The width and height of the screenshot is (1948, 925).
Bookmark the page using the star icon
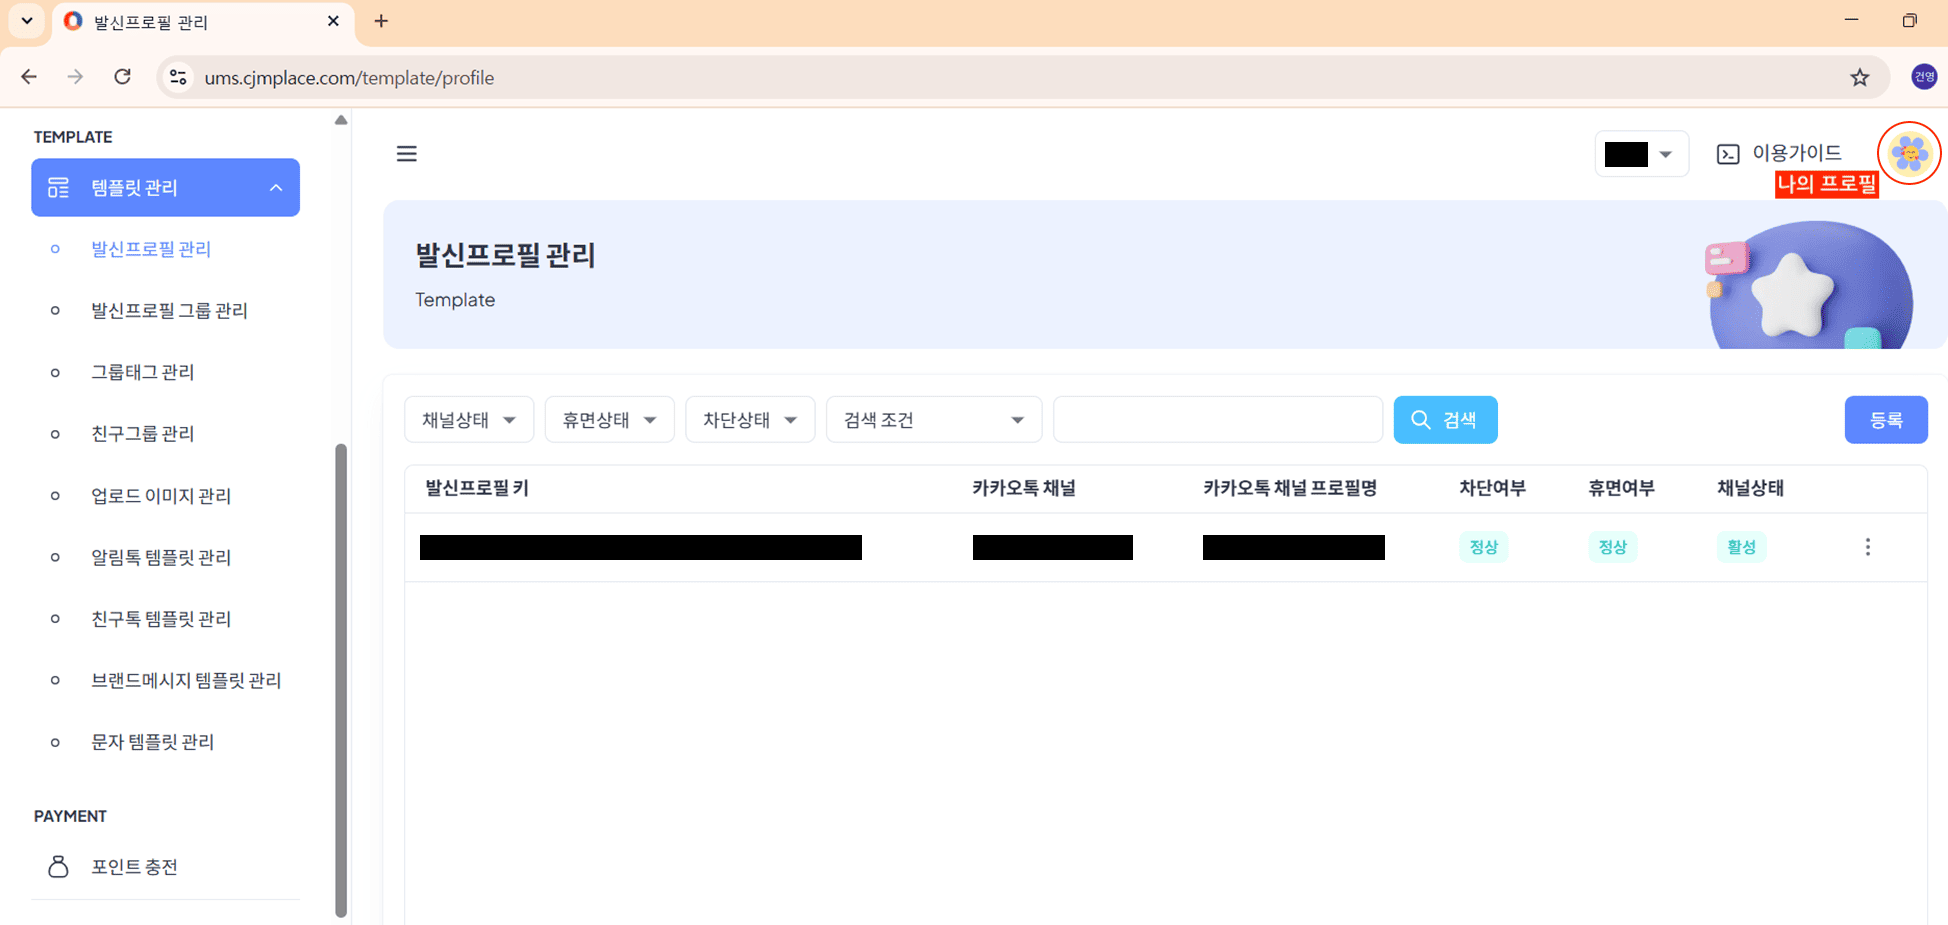[x=1860, y=77]
